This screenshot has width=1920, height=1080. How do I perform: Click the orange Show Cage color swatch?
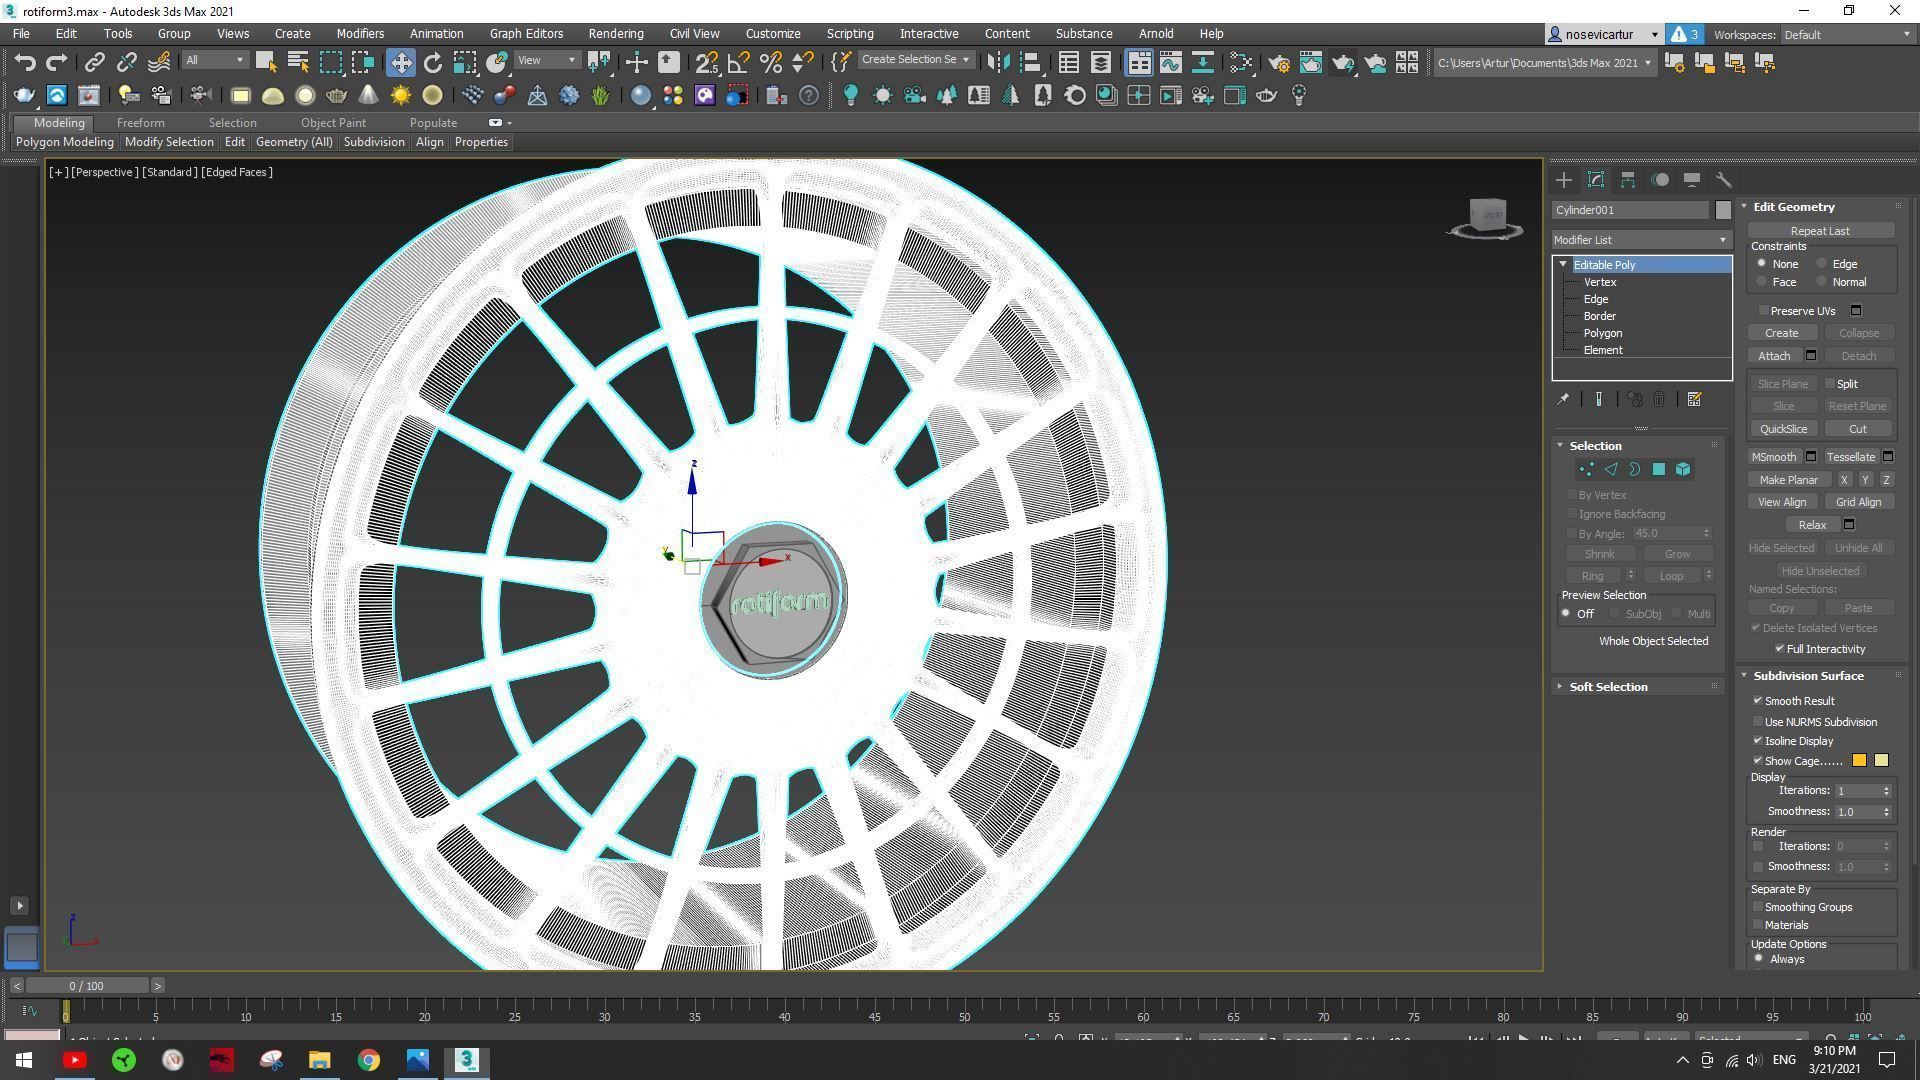1859,760
